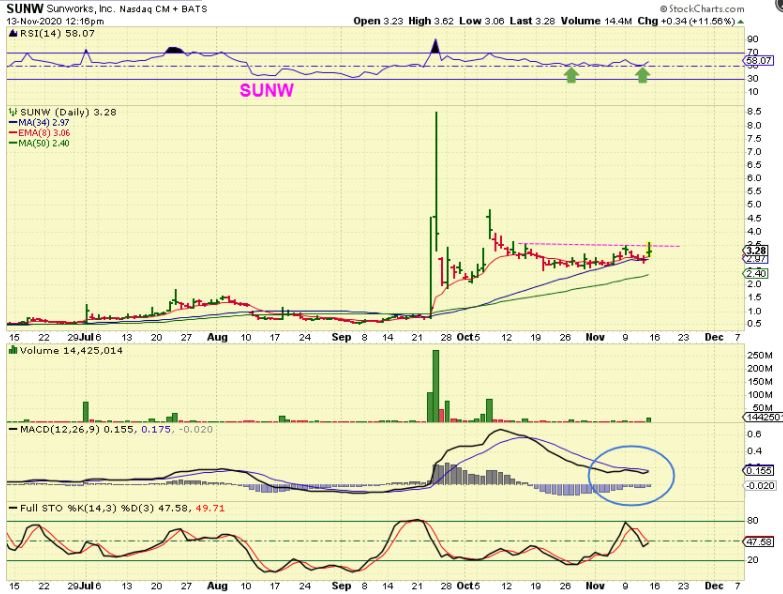
Task: Click the green MA(50) legend line swatch
Action: click(x=13, y=144)
